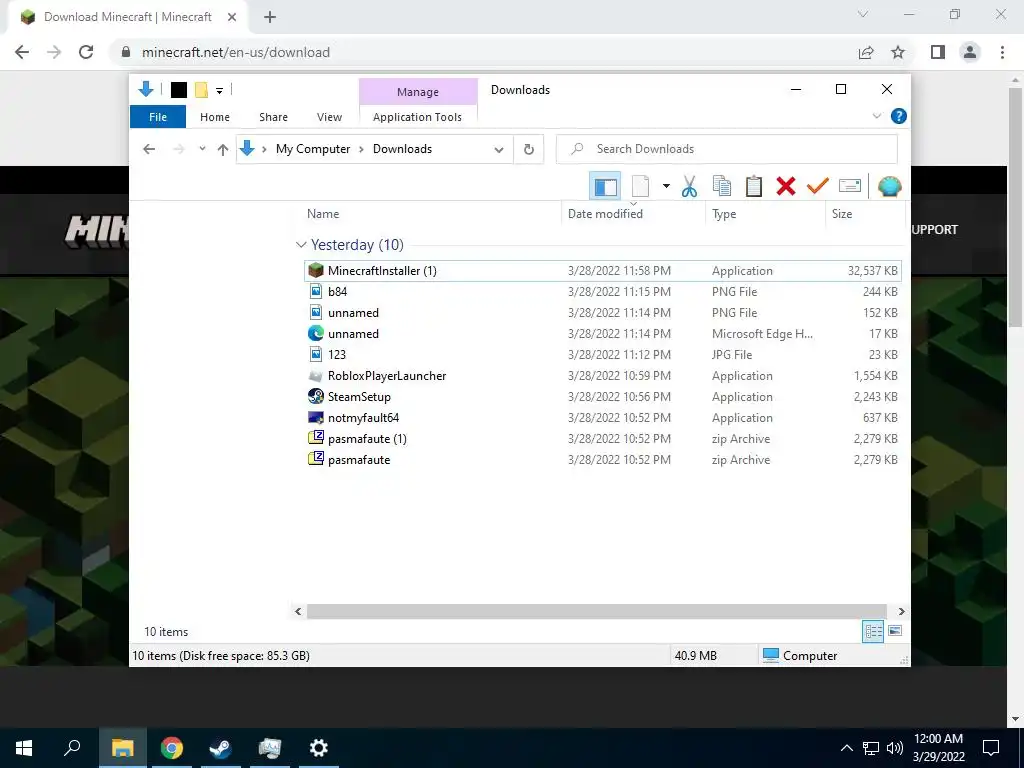
Task: Toggle the navigation pane layout icon
Action: tap(605, 187)
